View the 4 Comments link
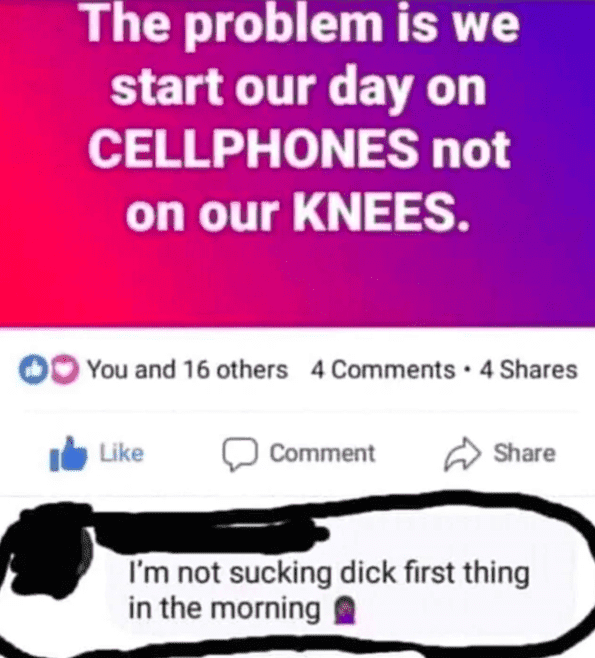 point(383,370)
